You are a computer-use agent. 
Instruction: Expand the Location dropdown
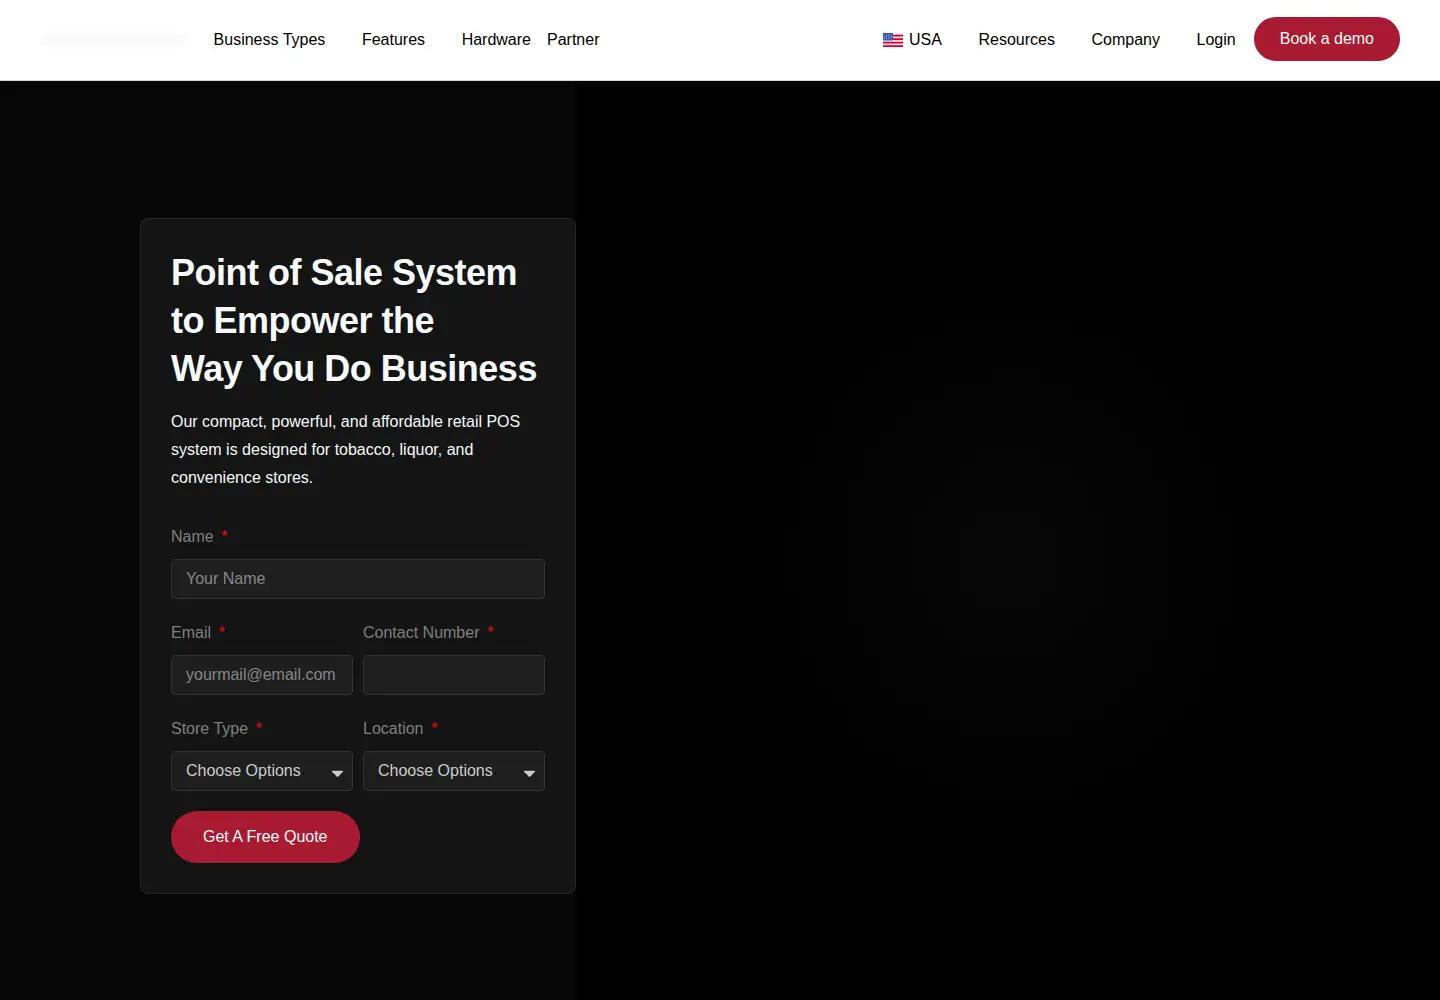[454, 771]
